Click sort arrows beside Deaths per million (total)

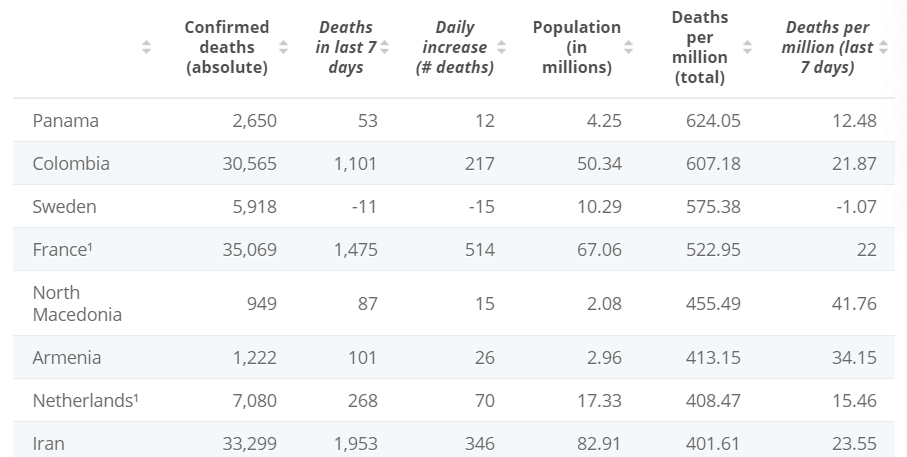click(x=748, y=47)
